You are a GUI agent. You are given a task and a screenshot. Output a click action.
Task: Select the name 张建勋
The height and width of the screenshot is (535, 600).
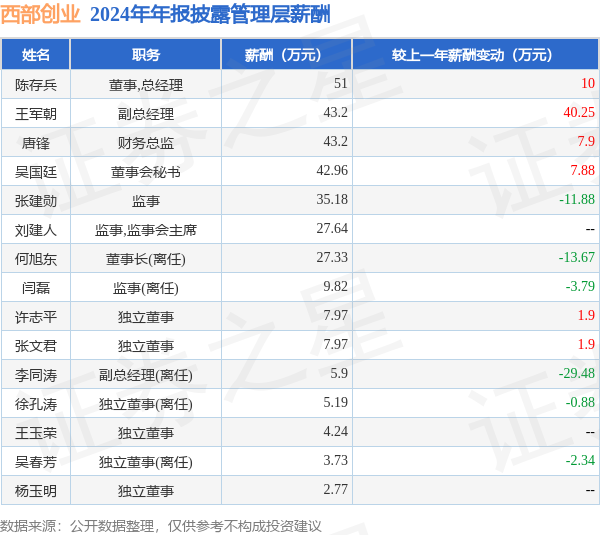point(36,201)
